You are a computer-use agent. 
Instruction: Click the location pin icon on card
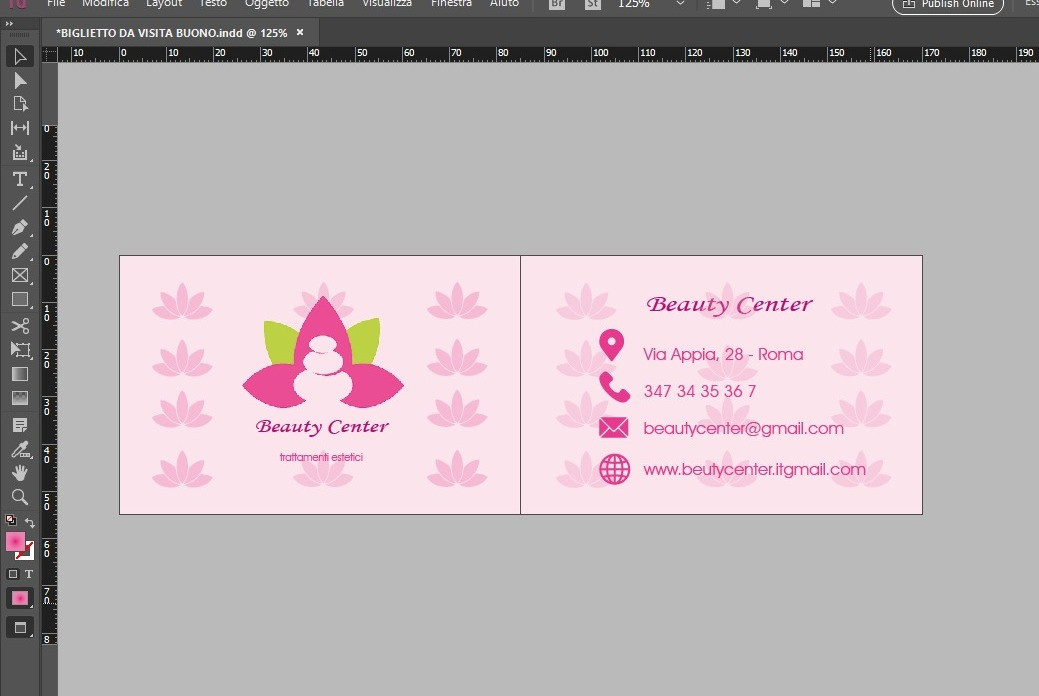[x=612, y=345]
